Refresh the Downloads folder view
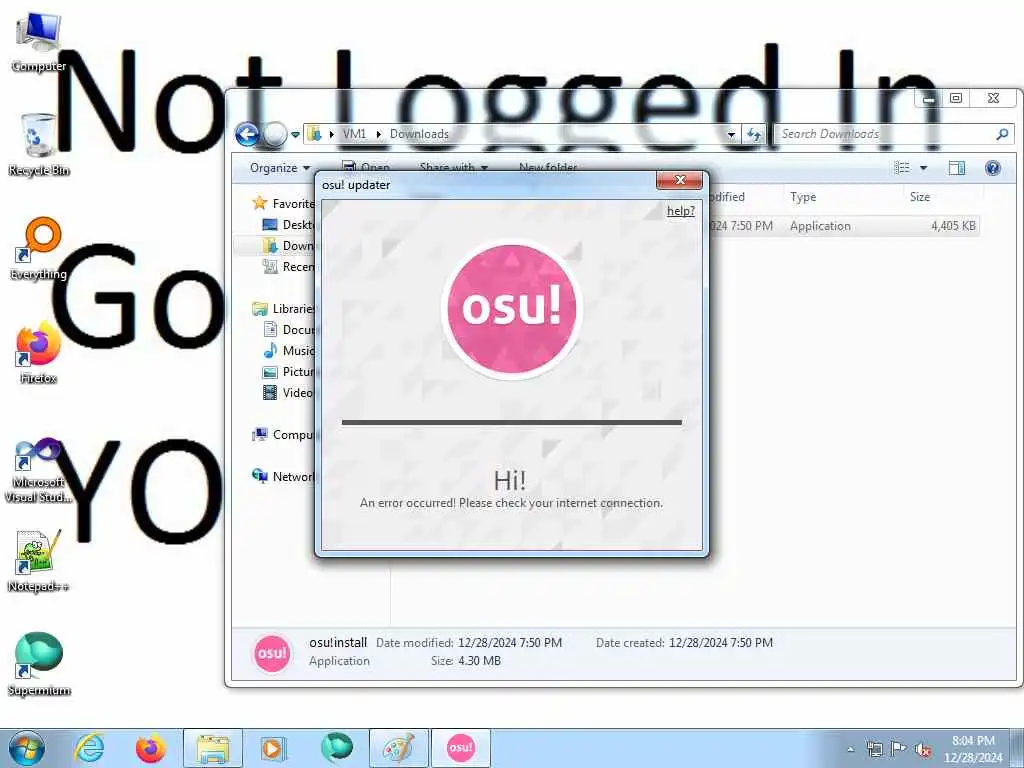Screen dimensions: 1024x768 coord(754,135)
